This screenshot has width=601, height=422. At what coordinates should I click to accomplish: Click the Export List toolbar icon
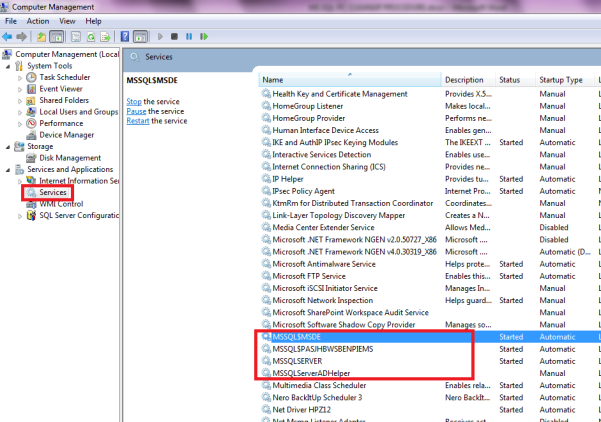click(x=105, y=37)
